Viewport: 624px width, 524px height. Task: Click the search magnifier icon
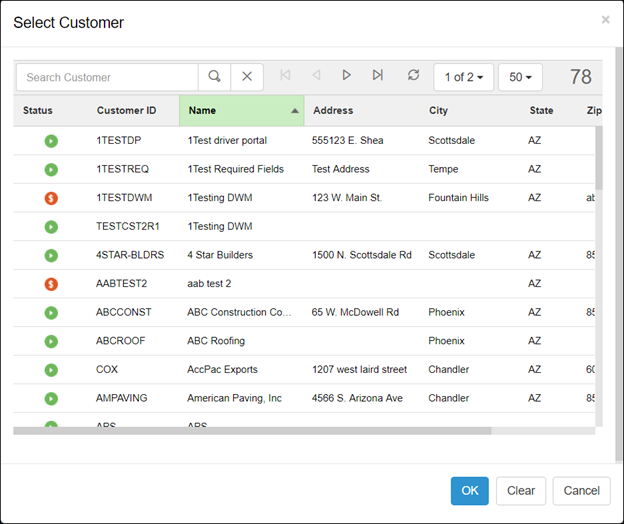214,77
